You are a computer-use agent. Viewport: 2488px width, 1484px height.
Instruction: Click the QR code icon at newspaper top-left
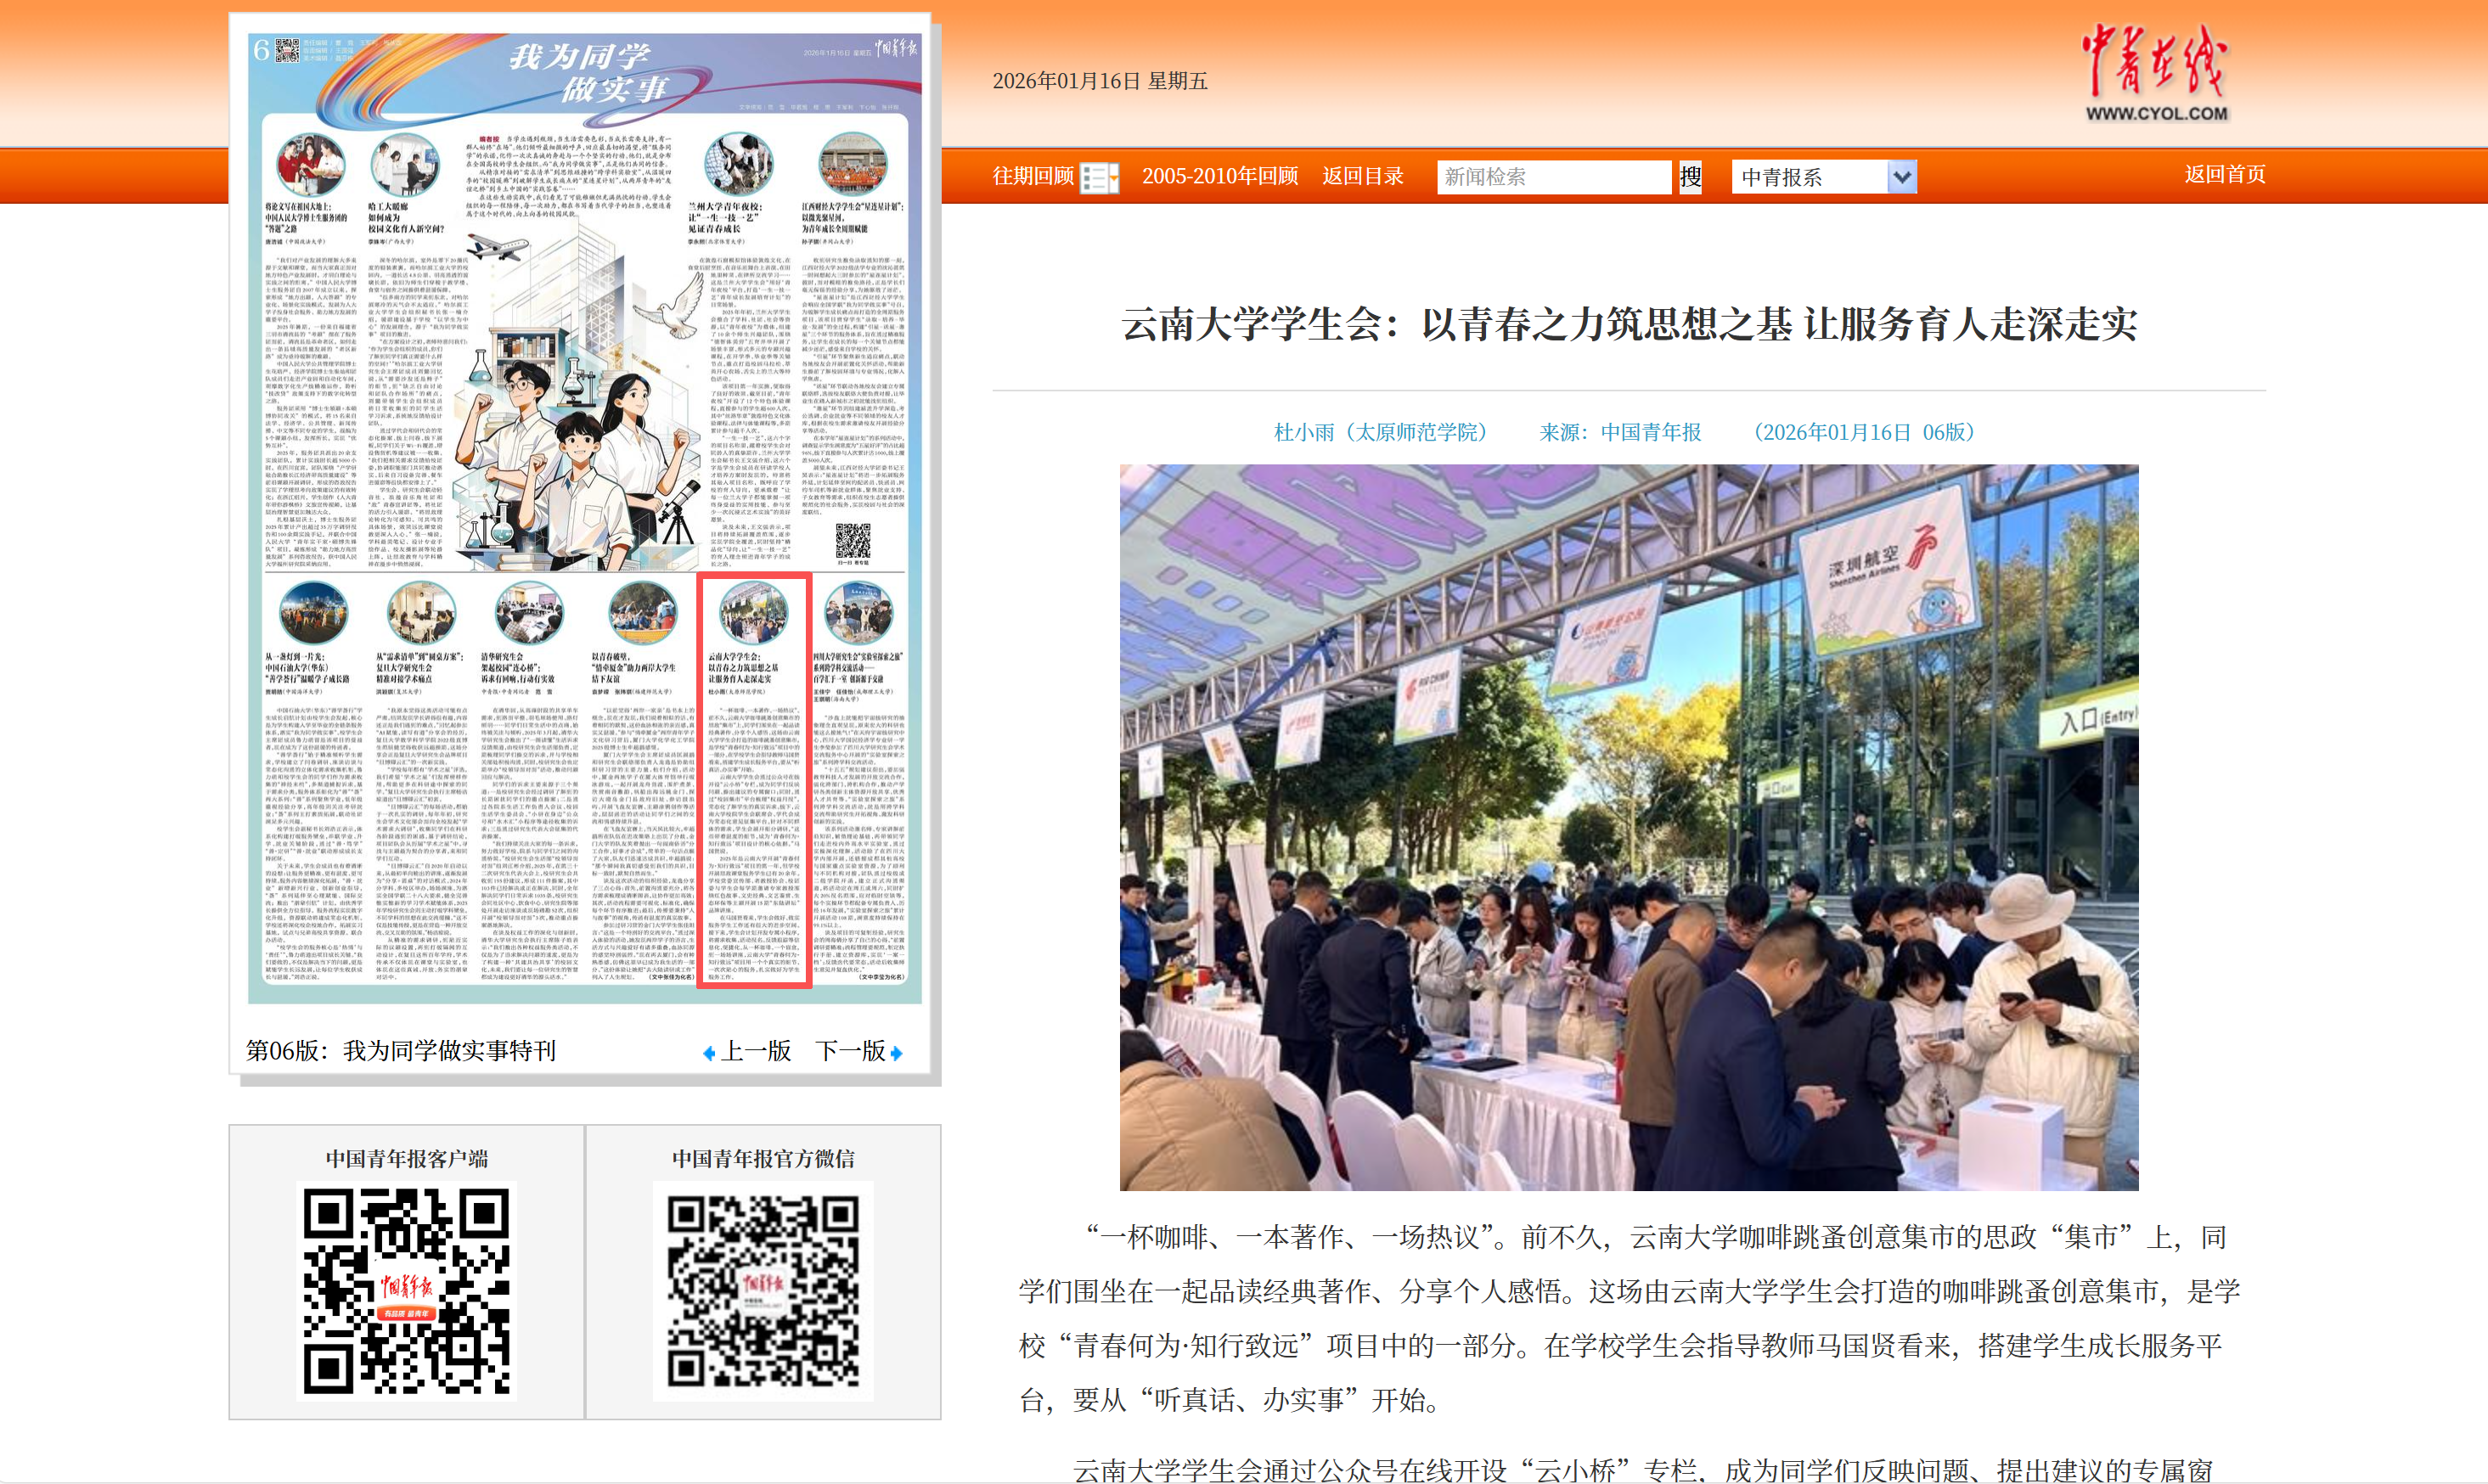pyautogui.click(x=287, y=50)
